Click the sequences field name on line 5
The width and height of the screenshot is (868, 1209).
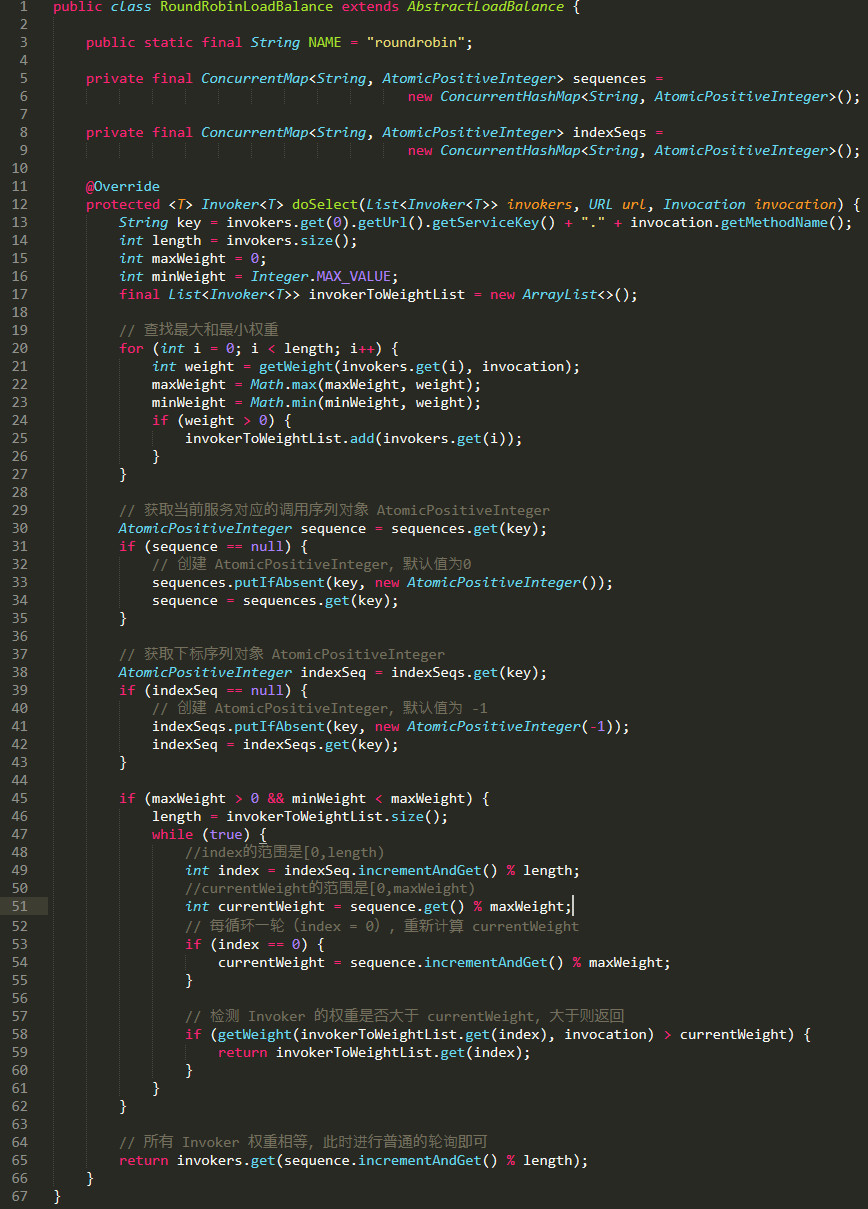(609, 79)
